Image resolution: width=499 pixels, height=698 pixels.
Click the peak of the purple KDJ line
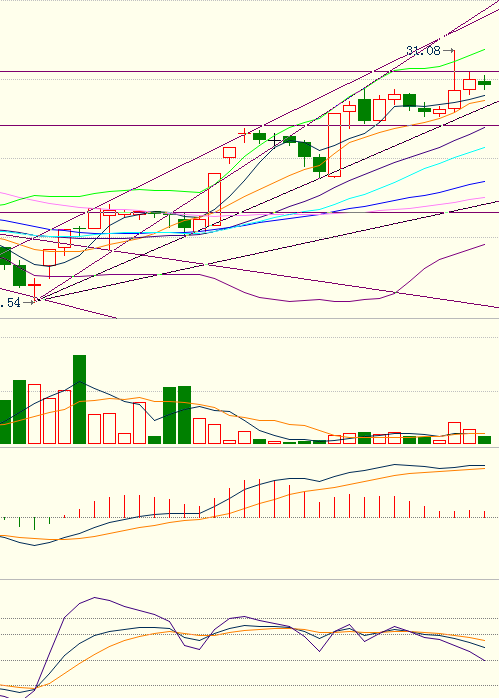pos(94,598)
